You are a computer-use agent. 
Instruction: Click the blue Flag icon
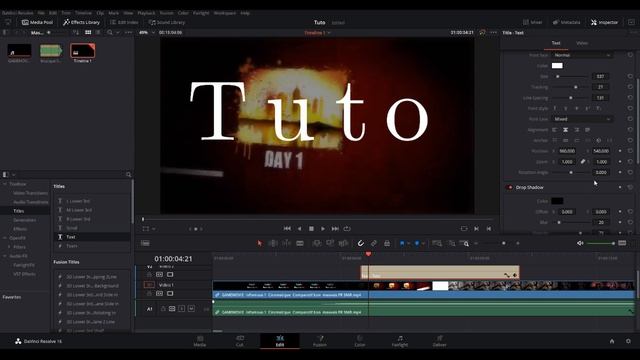click(x=402, y=243)
